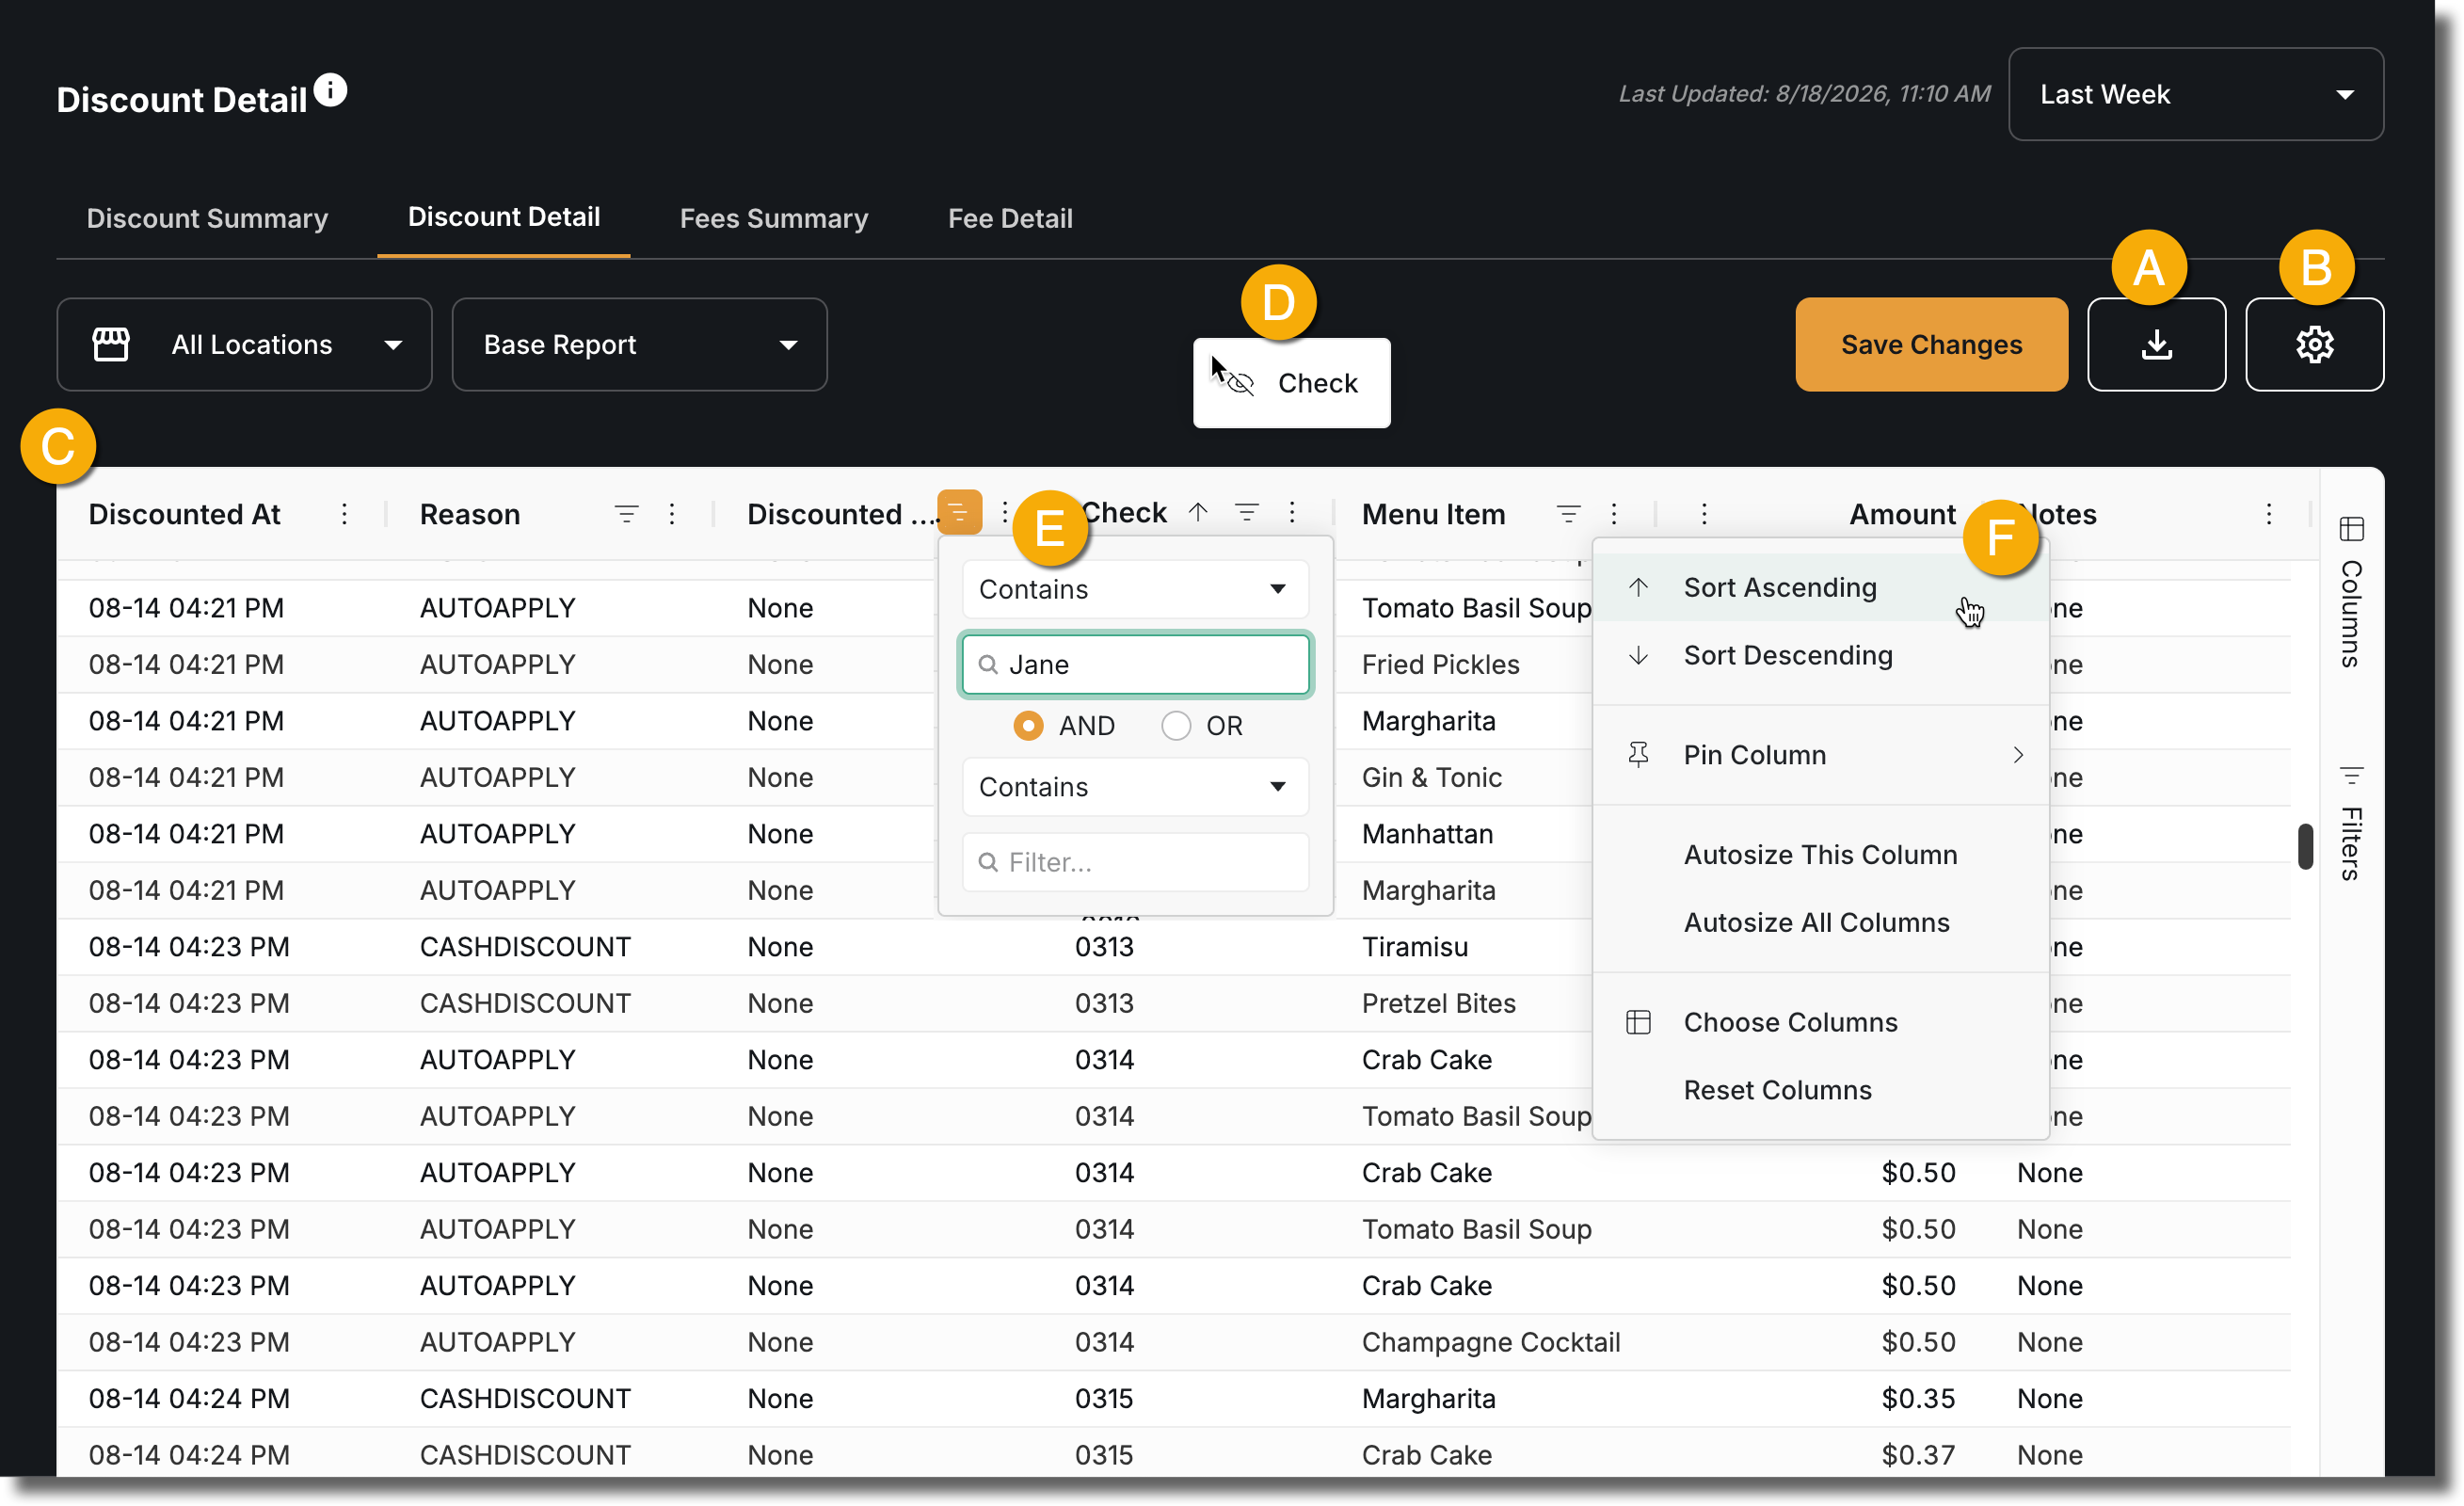Select the OR radio button
This screenshot has width=2464, height=1506.
pos(1176,725)
